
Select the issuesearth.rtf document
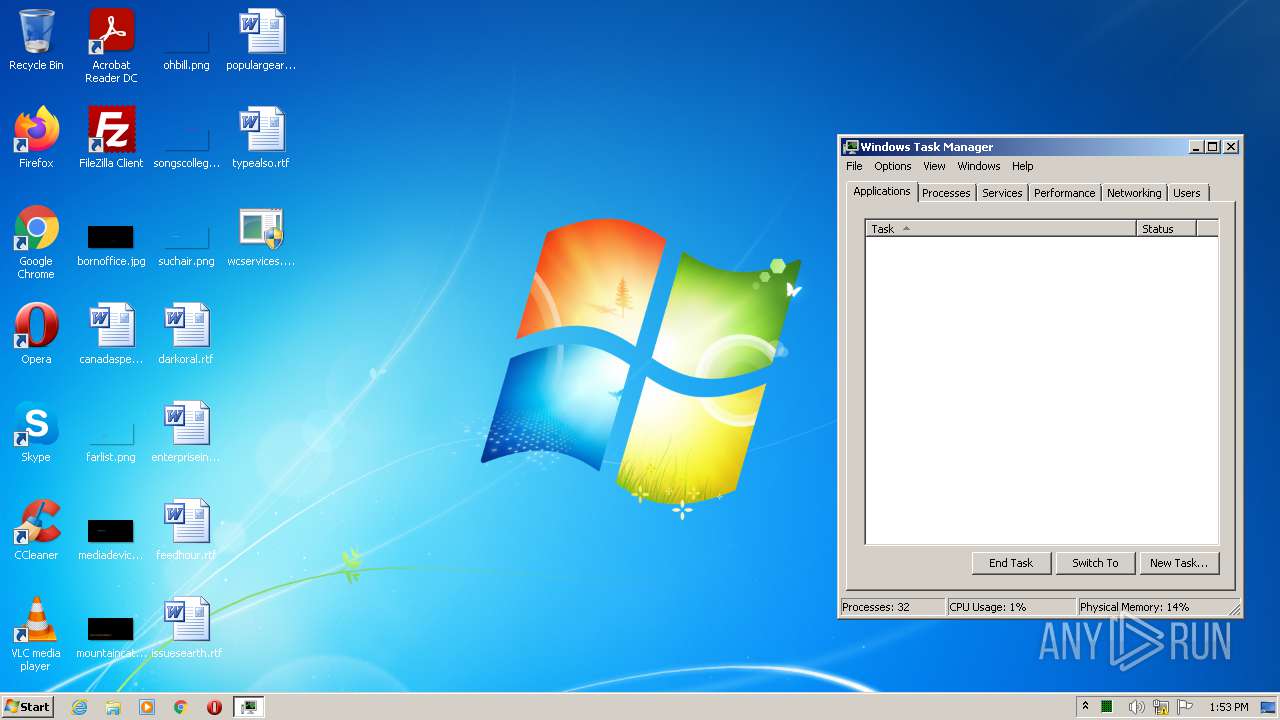click(186, 628)
